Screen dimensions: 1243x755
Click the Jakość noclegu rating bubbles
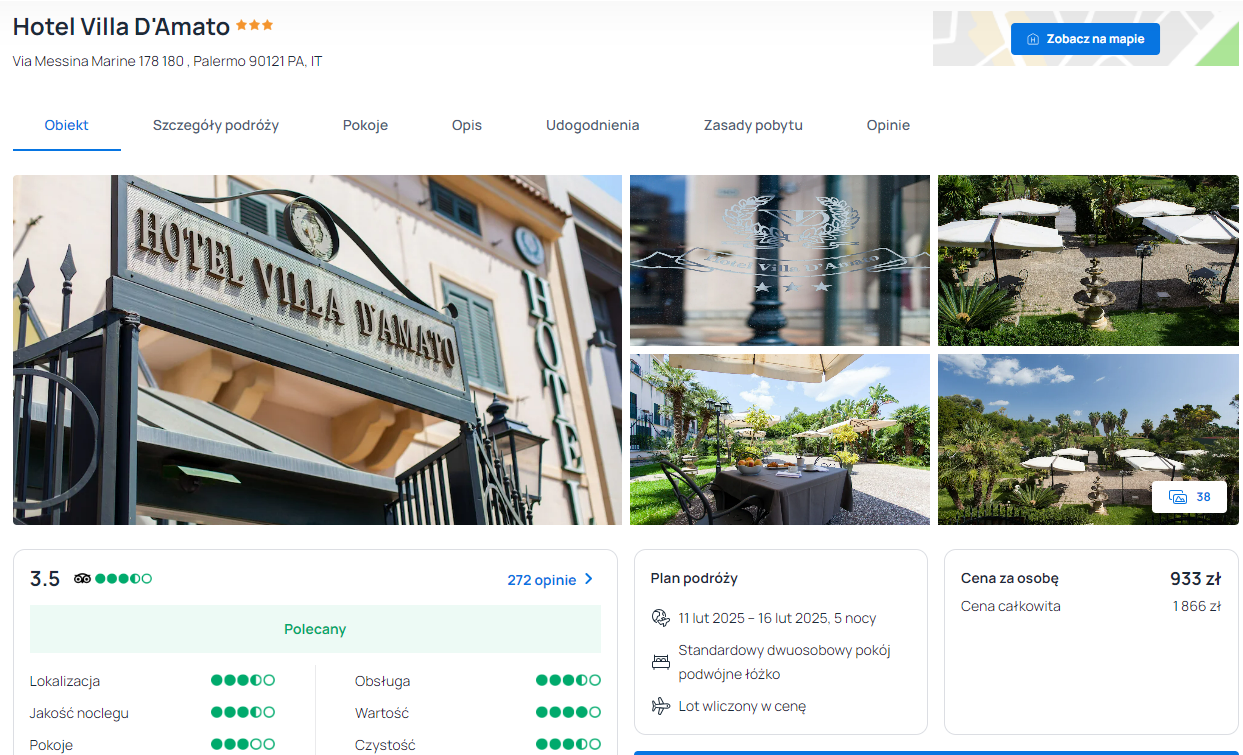[x=243, y=712]
